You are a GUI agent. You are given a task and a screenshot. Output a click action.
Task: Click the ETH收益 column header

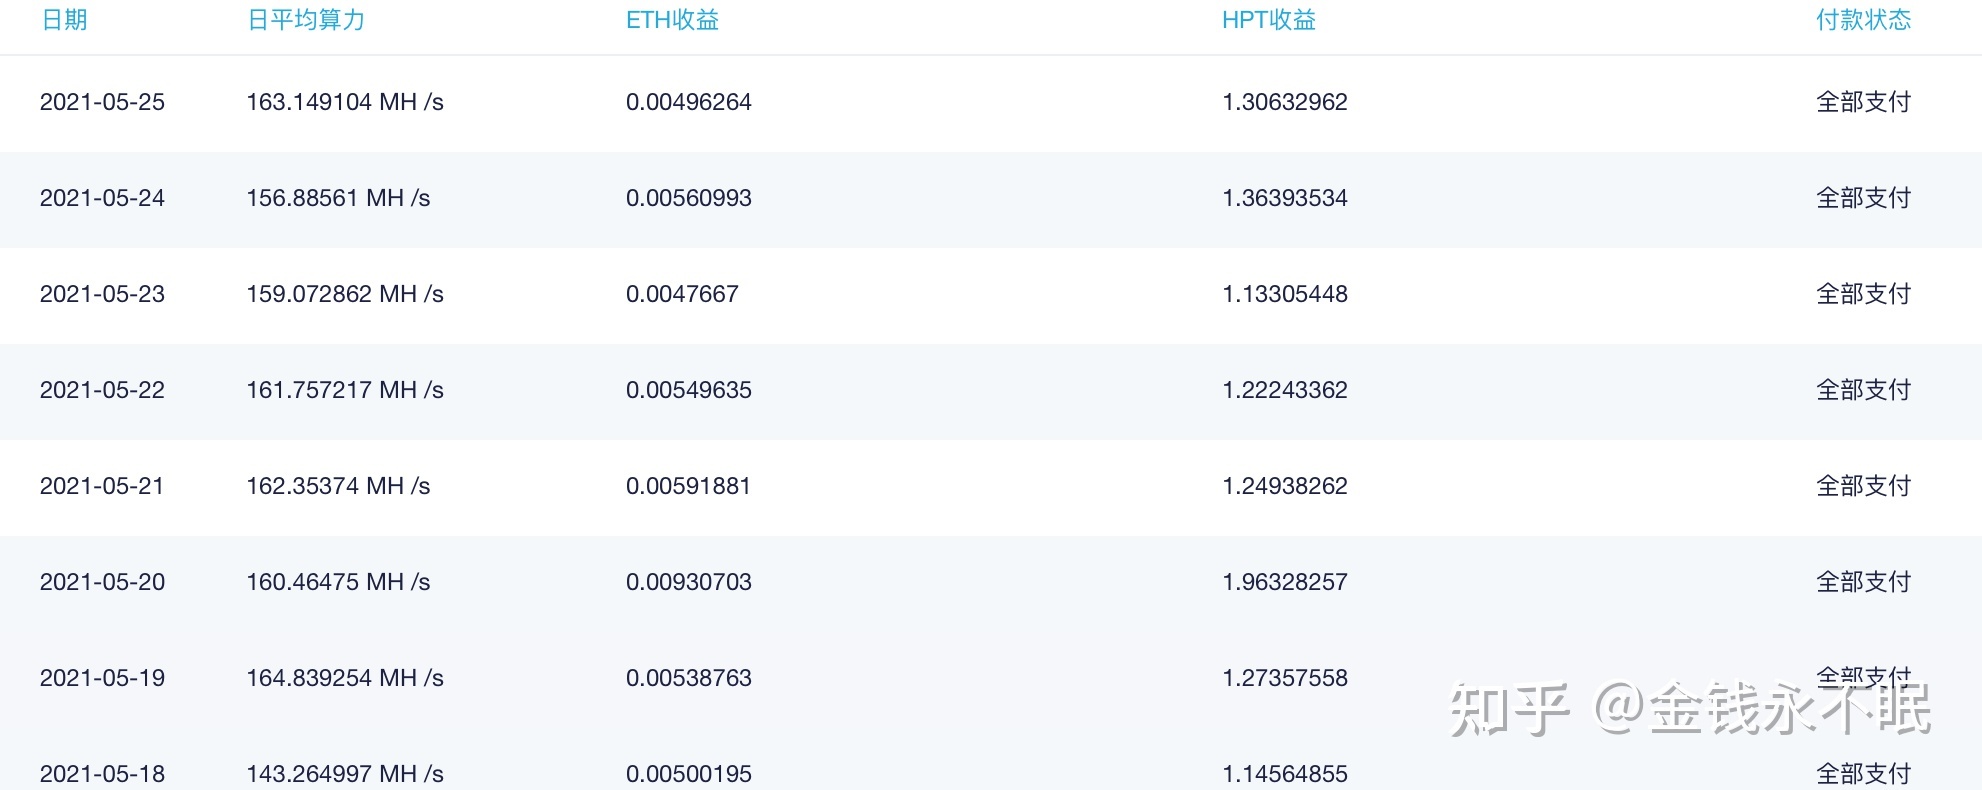(x=672, y=20)
